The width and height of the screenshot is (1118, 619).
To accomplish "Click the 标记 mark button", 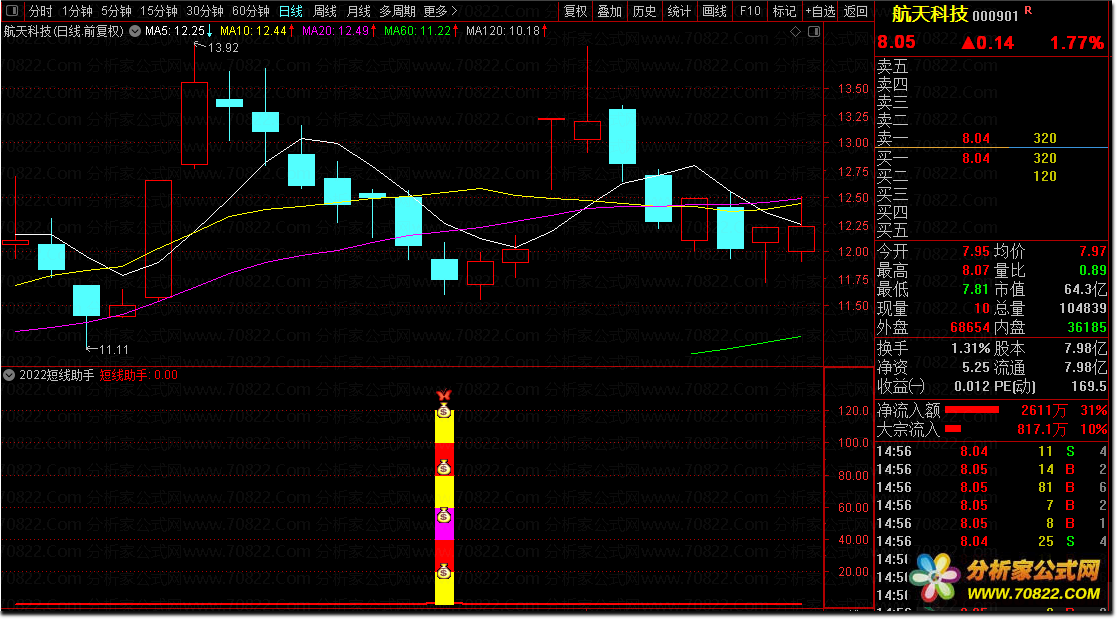I will 784,11.
